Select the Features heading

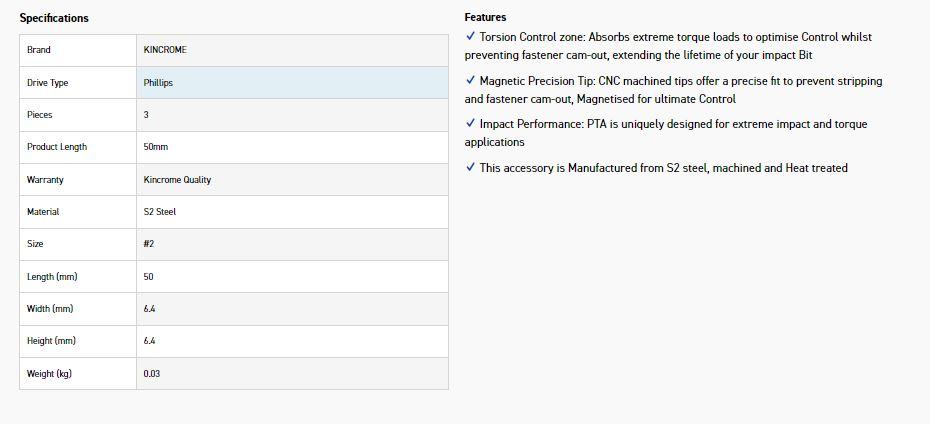(x=485, y=17)
